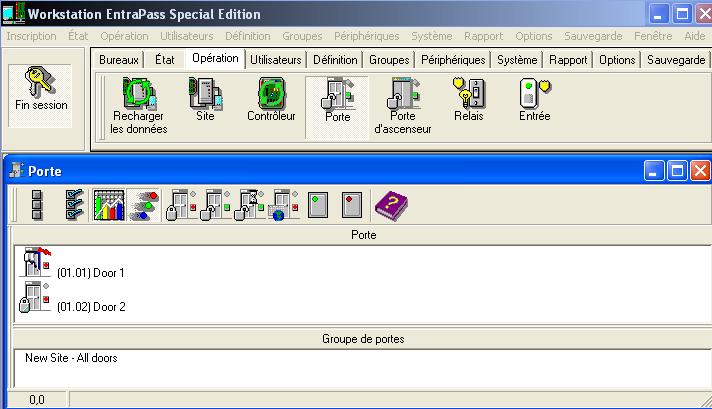The image size is (712, 409).
Task: Switch to the Sauvegarde tab
Action: click(x=676, y=59)
